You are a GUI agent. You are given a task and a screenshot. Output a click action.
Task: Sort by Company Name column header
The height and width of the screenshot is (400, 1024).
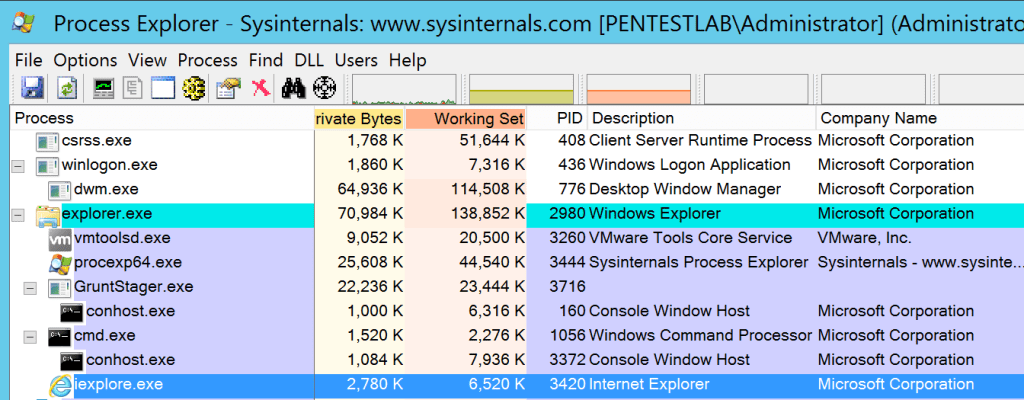coord(872,118)
